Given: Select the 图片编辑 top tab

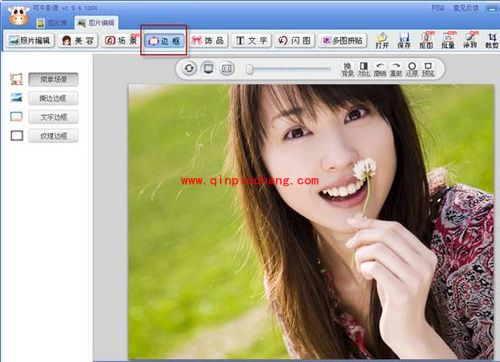Looking at the screenshot, I should point(96,23).
